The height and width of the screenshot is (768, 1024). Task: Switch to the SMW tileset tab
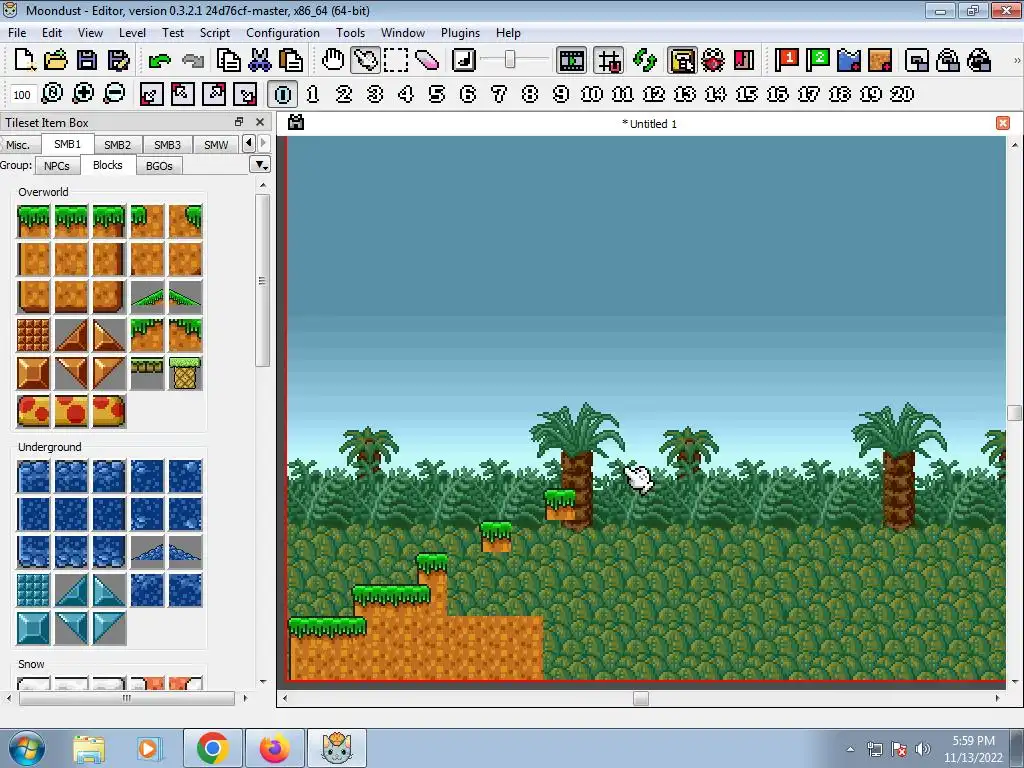click(x=216, y=145)
